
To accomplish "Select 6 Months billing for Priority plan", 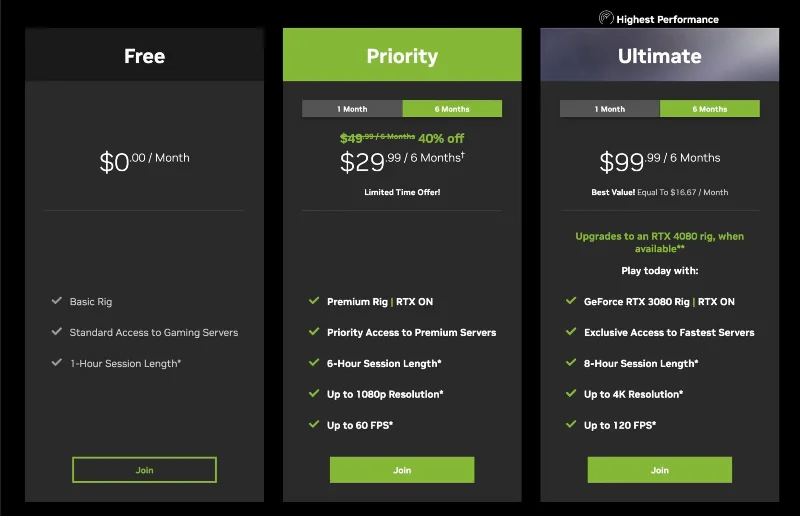I will (x=452, y=109).
